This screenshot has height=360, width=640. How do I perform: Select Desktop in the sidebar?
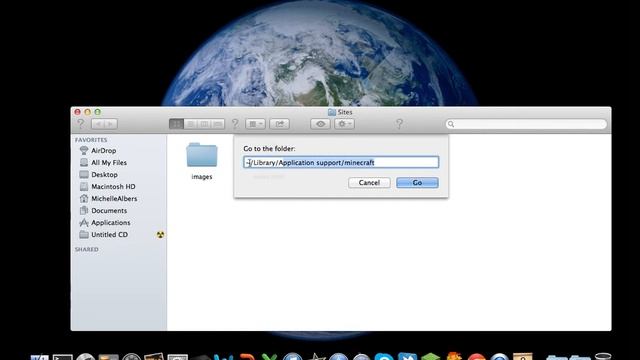pyautogui.click(x=104, y=174)
